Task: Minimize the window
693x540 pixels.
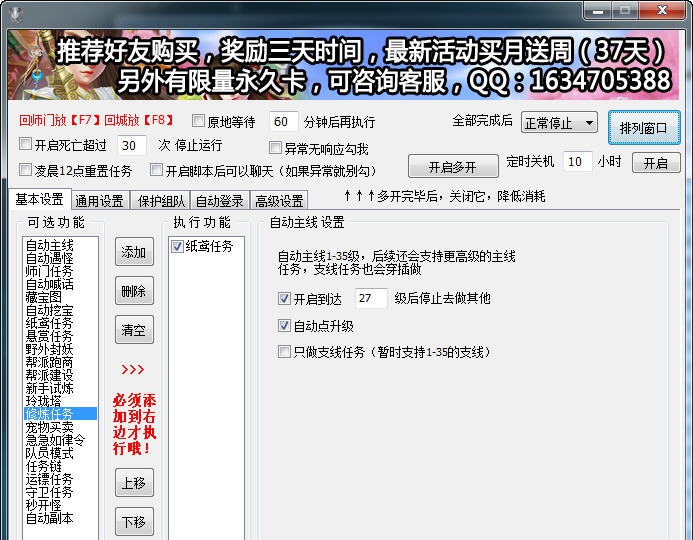Action: pyautogui.click(x=598, y=10)
